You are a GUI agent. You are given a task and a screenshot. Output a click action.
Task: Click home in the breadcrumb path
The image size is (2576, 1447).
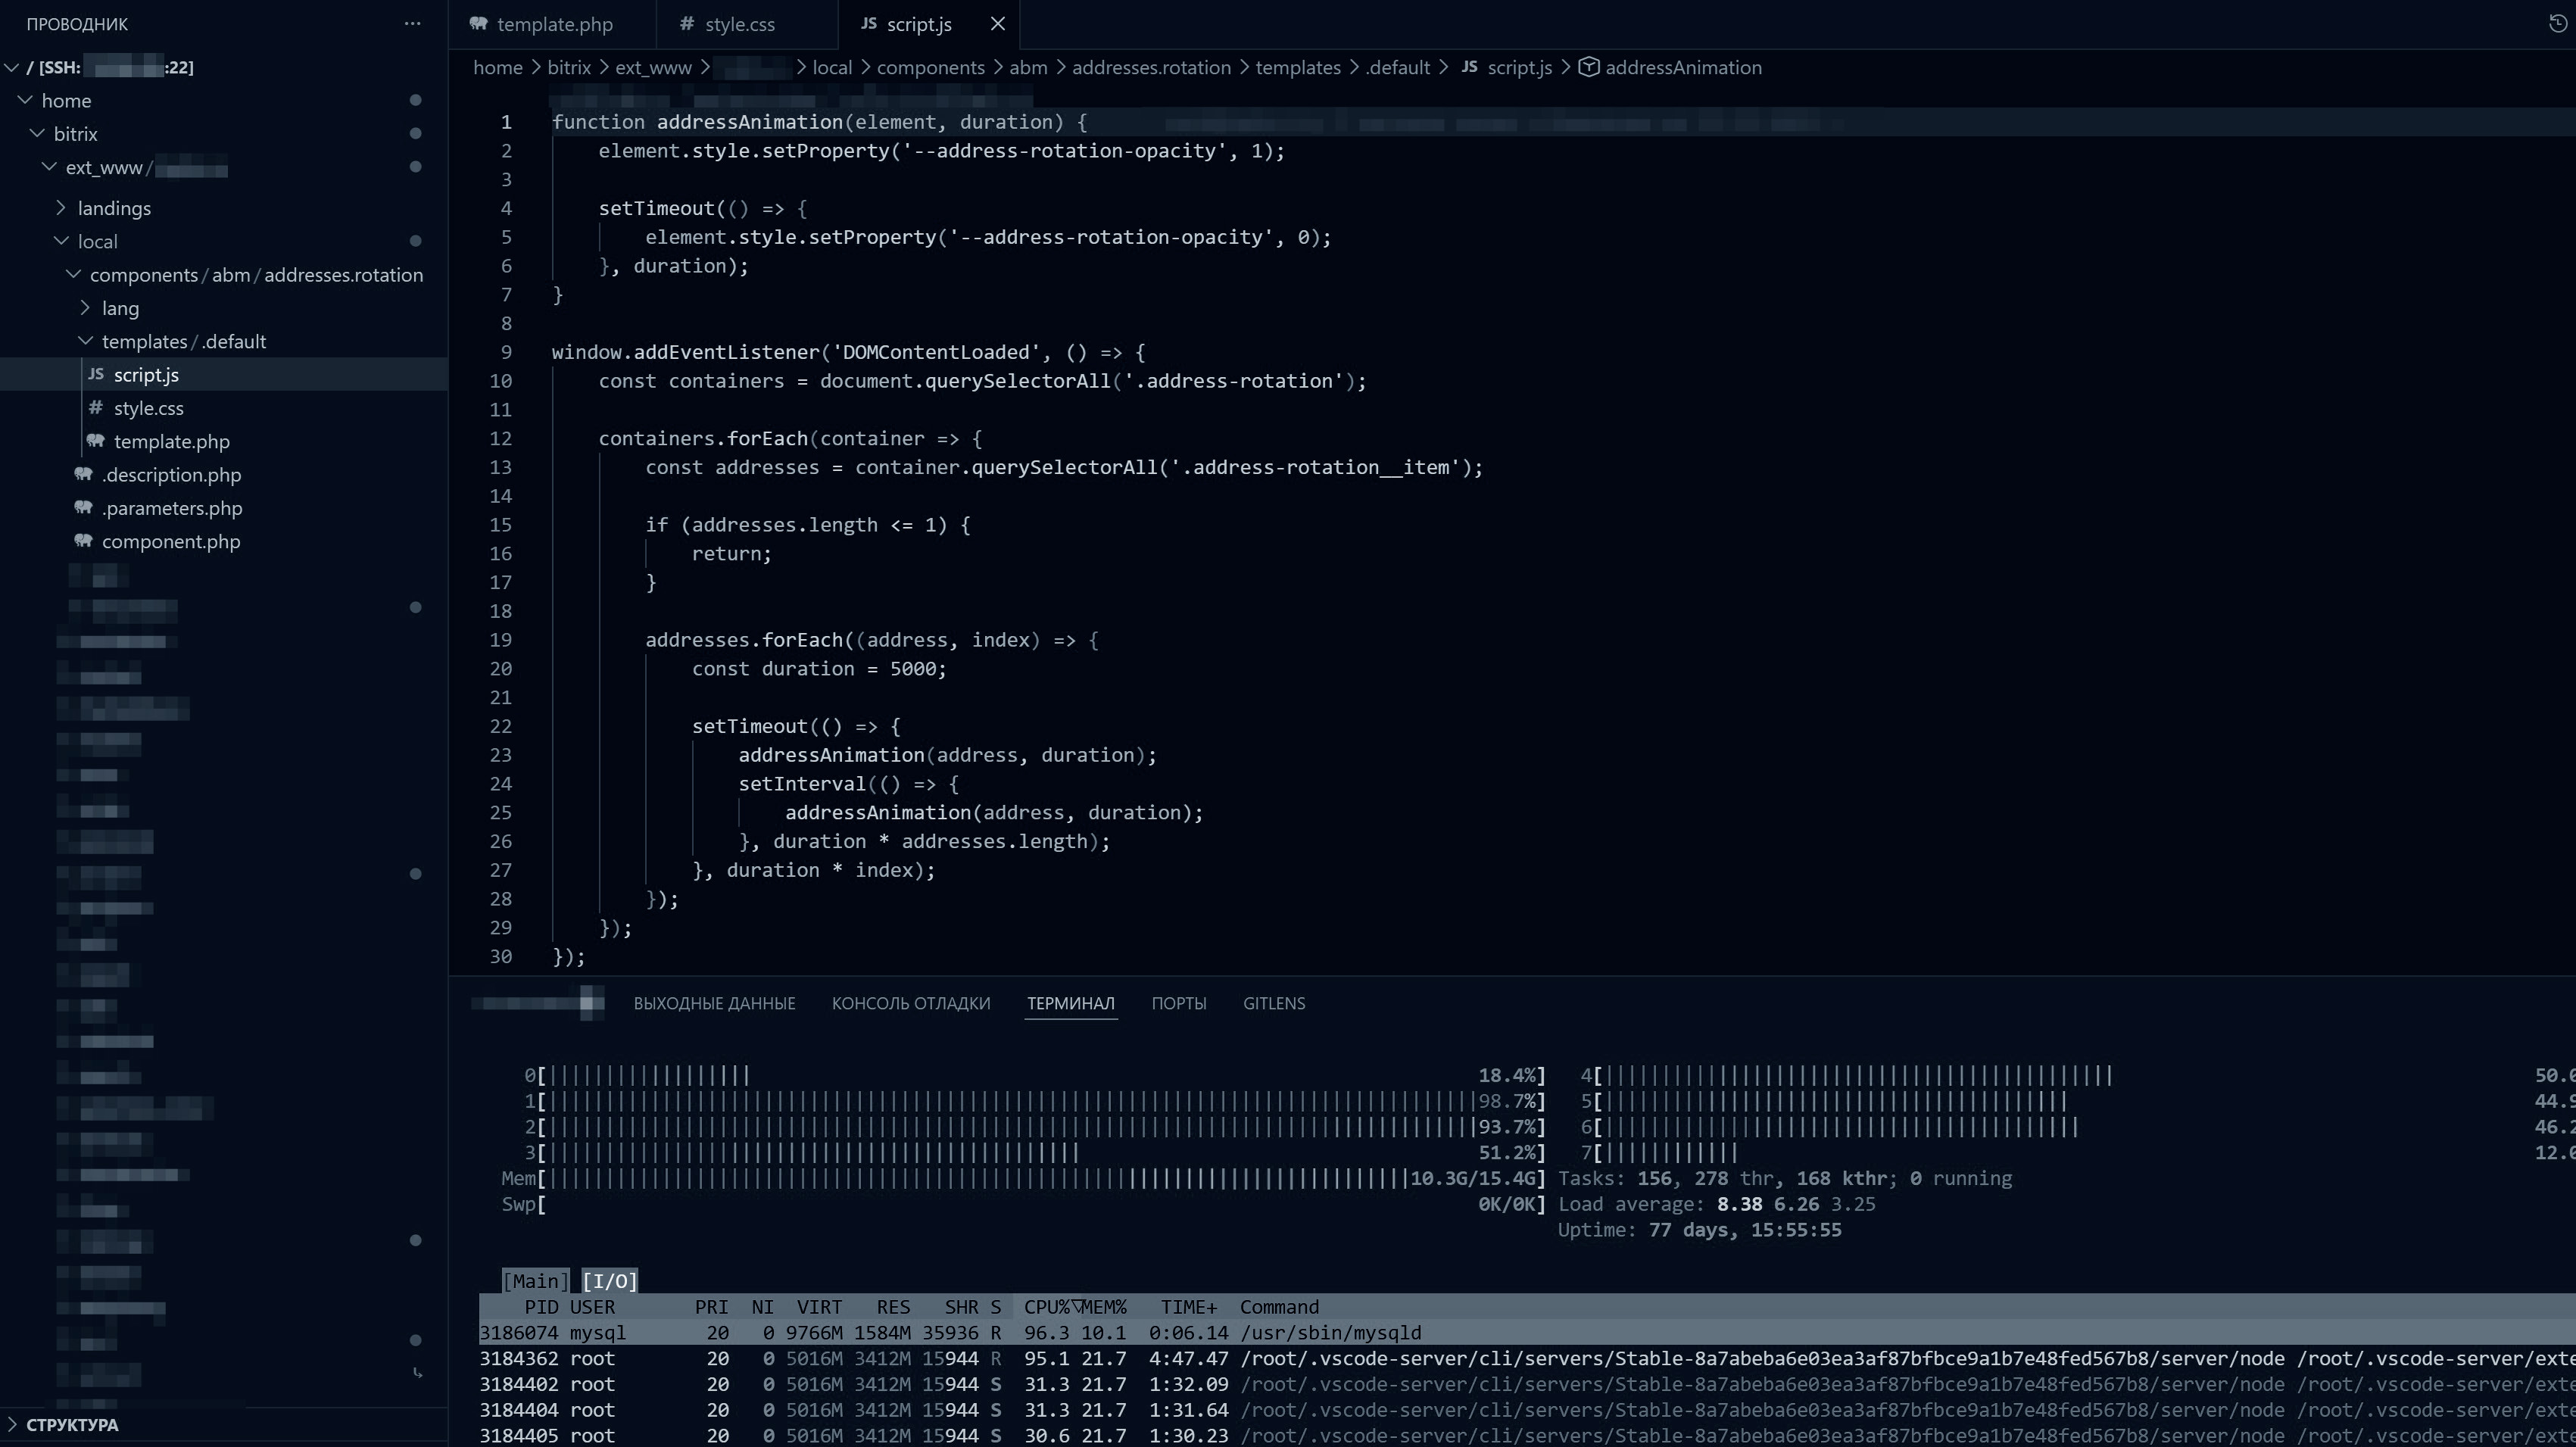tap(498, 67)
